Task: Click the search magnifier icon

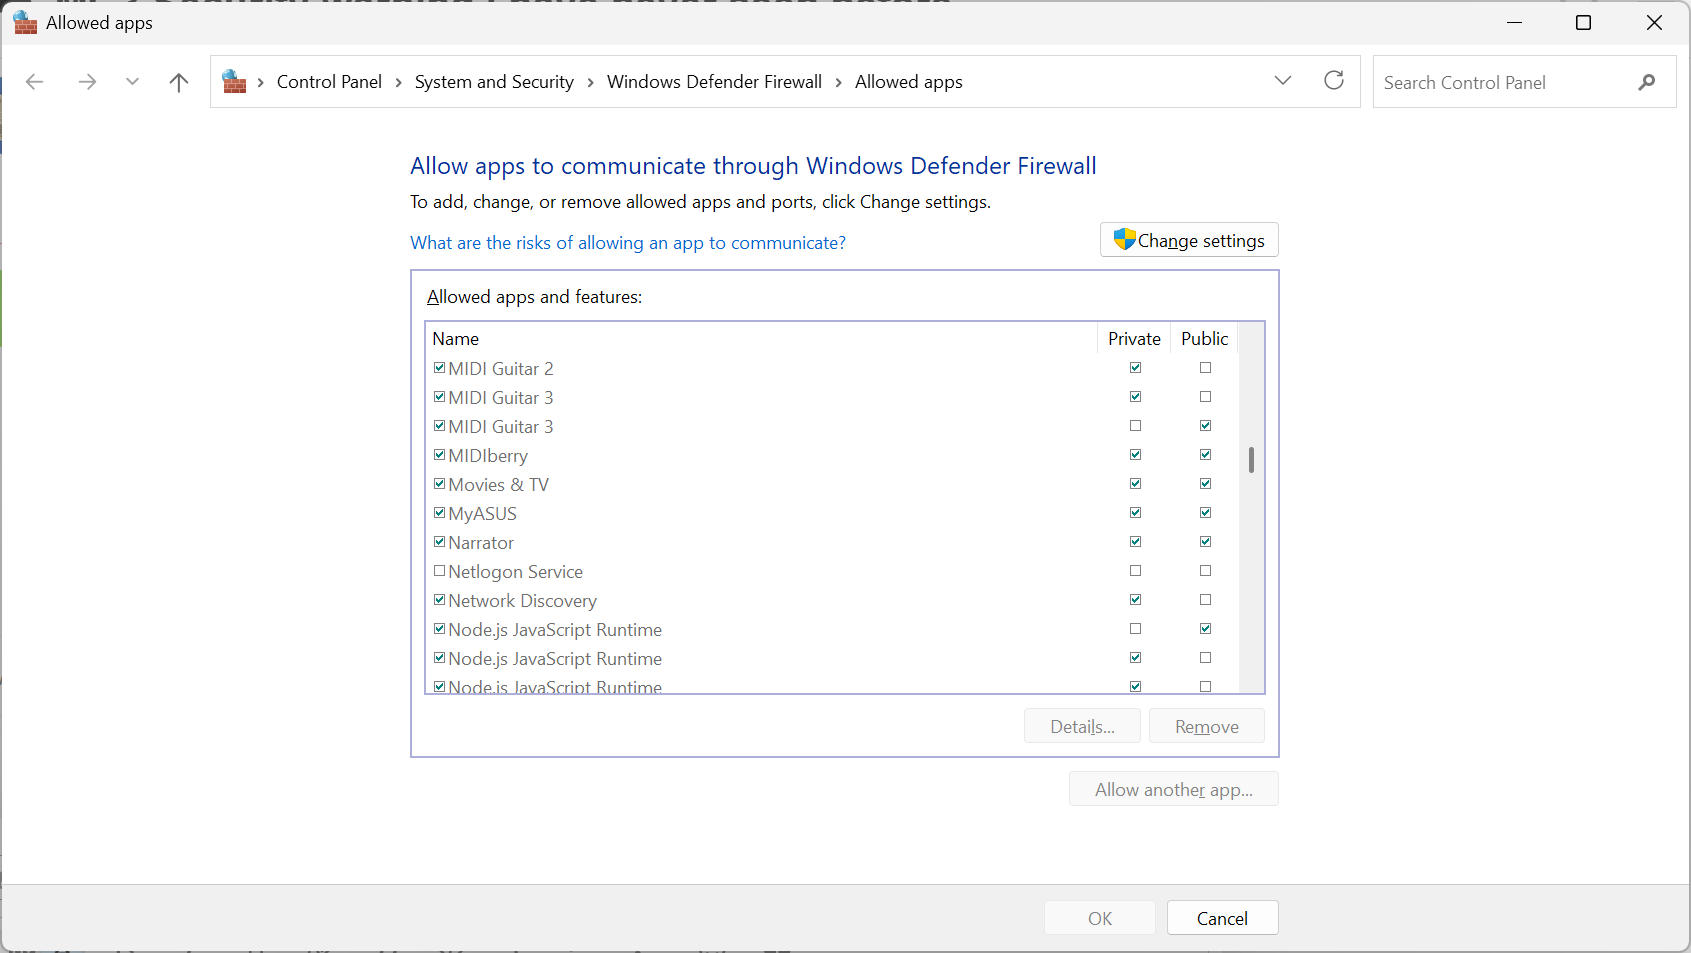Action: click(x=1646, y=82)
